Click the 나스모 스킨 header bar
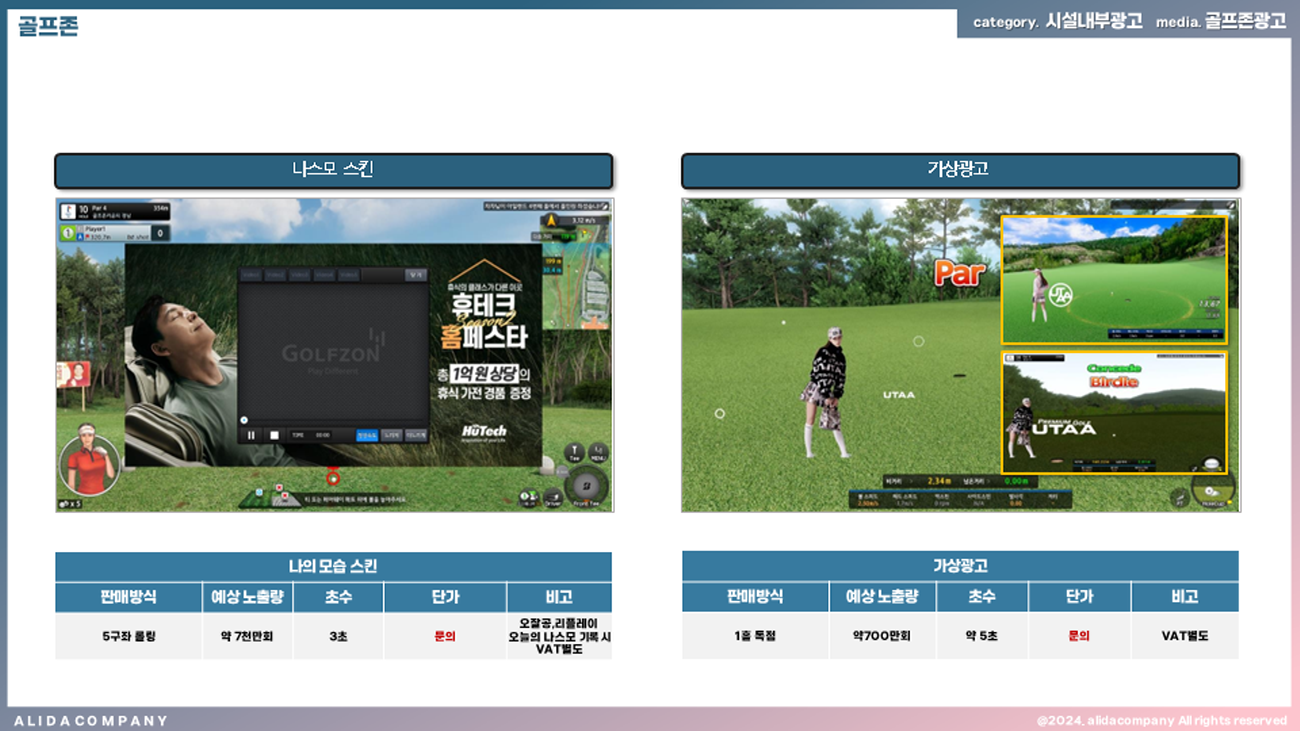The width and height of the screenshot is (1300, 731). click(x=333, y=170)
